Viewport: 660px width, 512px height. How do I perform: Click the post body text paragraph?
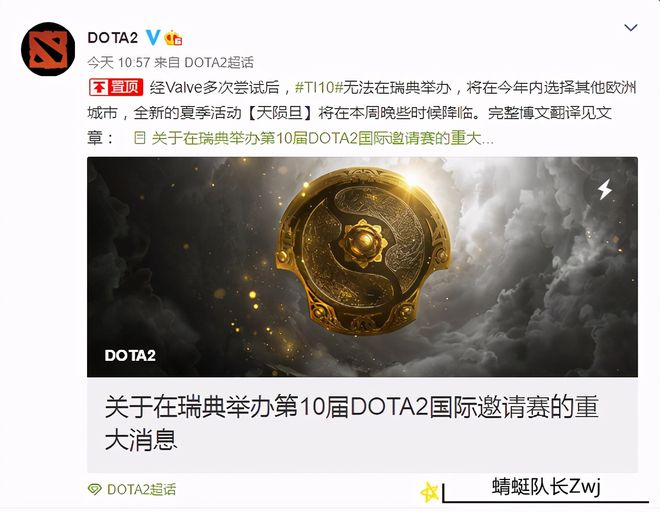point(362,113)
